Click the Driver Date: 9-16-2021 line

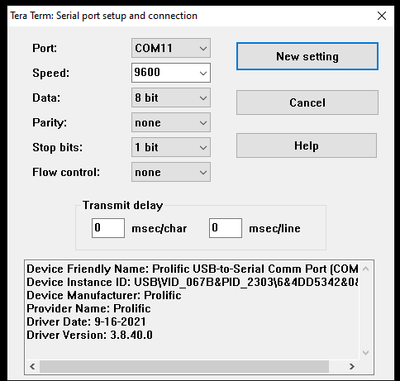(x=86, y=322)
